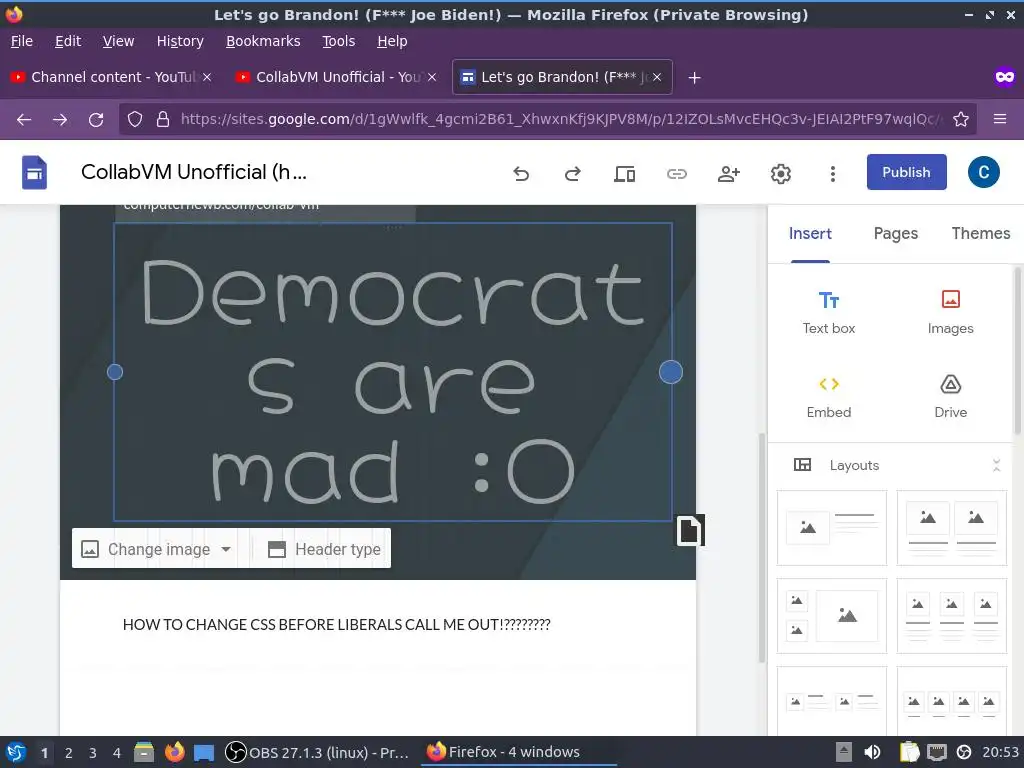1024x768 pixels.
Task: Open the Header type options
Action: (325, 549)
